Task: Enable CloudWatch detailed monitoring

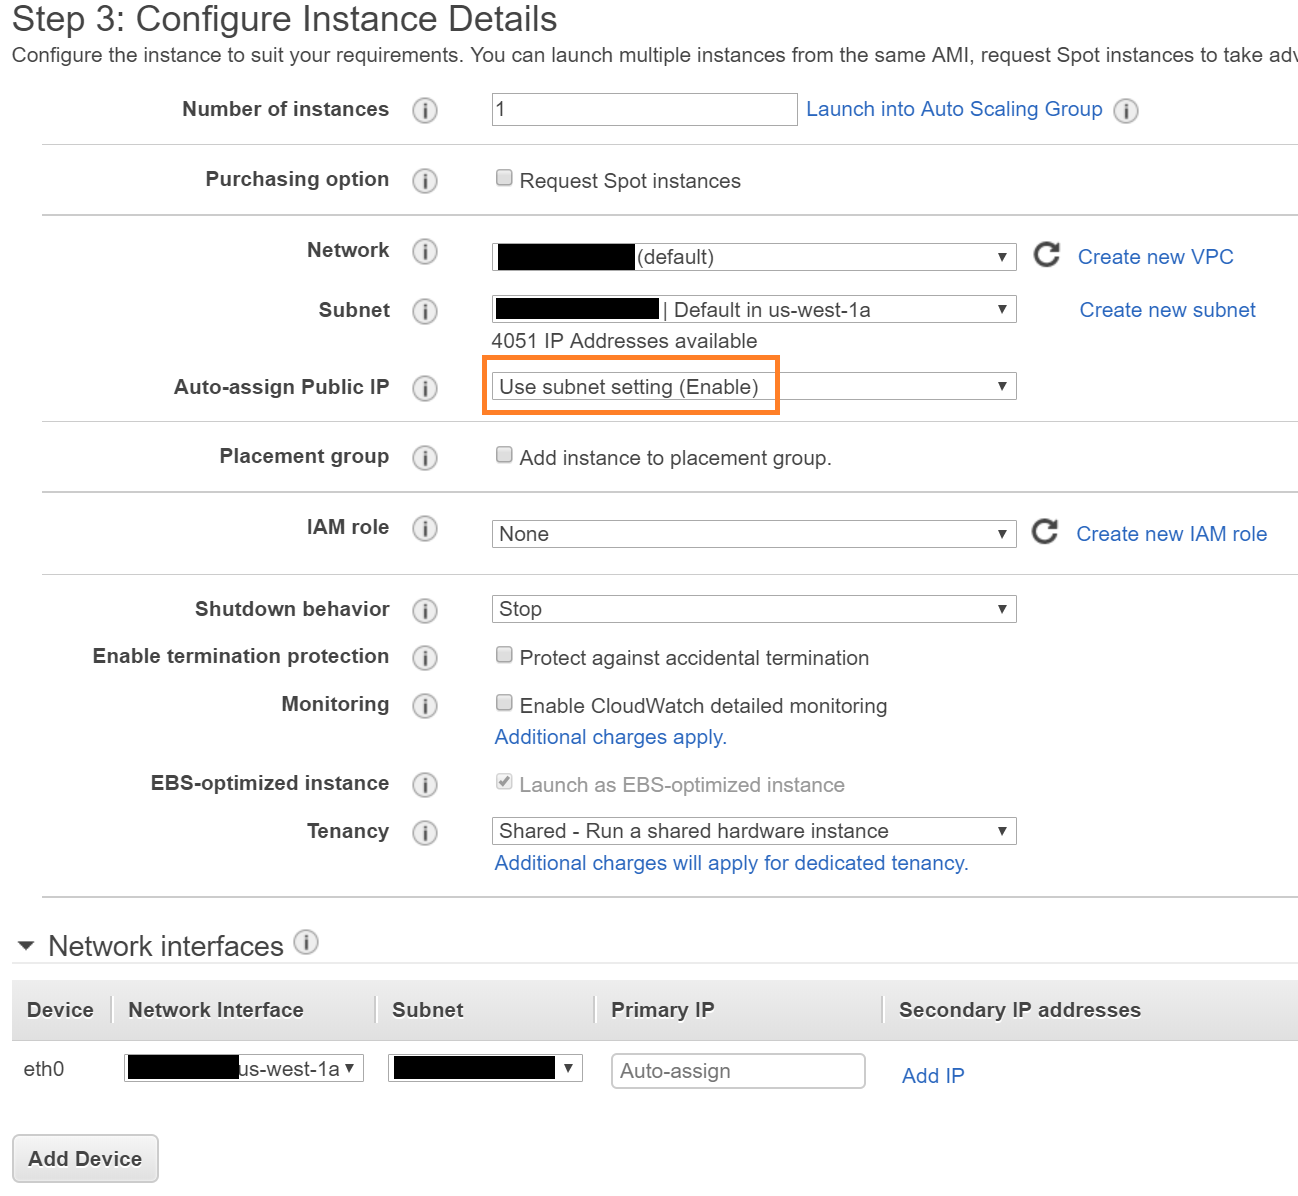Action: pos(504,702)
